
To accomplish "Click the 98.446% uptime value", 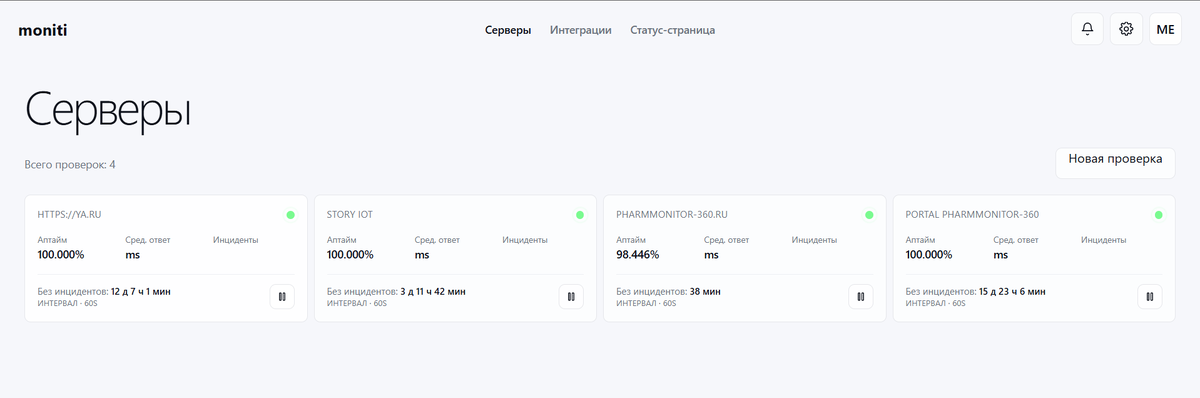I will pyautogui.click(x=638, y=255).
